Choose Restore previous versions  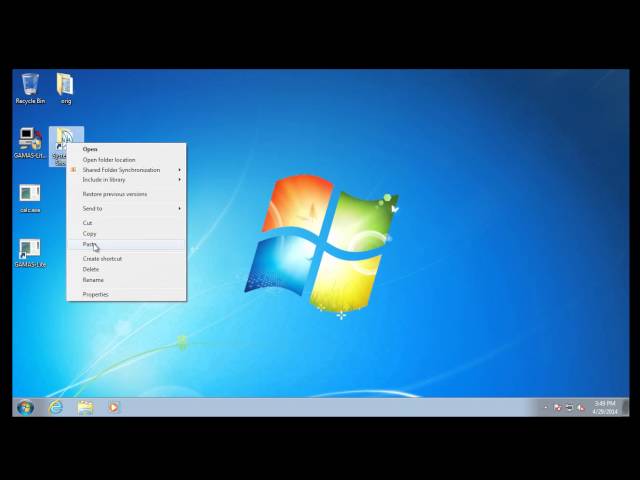click(127, 194)
